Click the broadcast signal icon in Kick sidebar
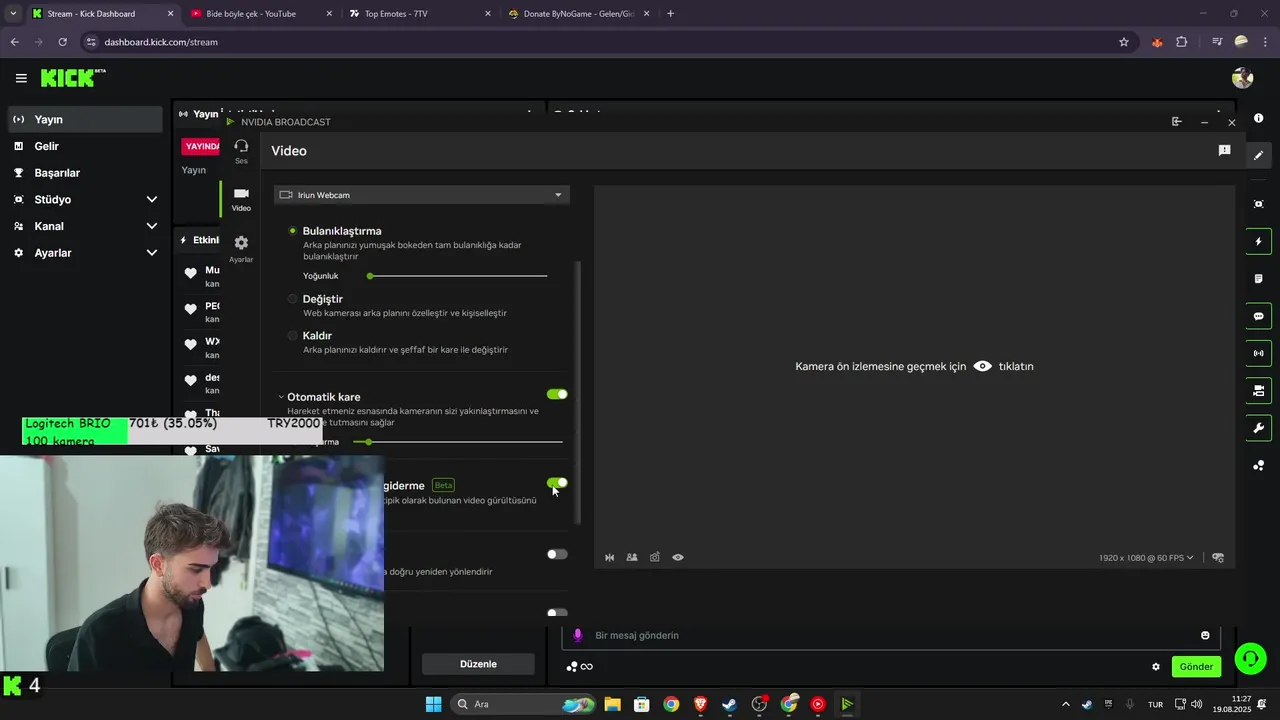This screenshot has width=1280, height=720. click(1258, 353)
